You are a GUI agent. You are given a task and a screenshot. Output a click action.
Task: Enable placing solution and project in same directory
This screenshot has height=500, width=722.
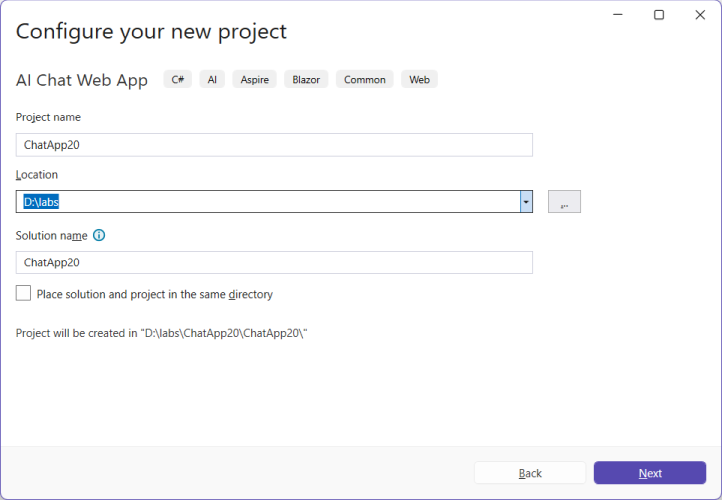pos(24,294)
